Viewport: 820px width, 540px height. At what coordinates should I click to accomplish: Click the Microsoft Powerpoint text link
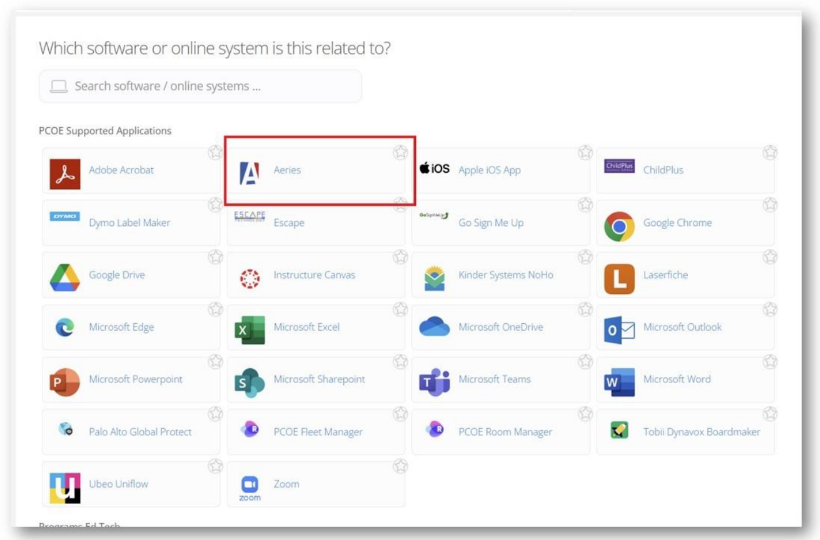[135, 380]
